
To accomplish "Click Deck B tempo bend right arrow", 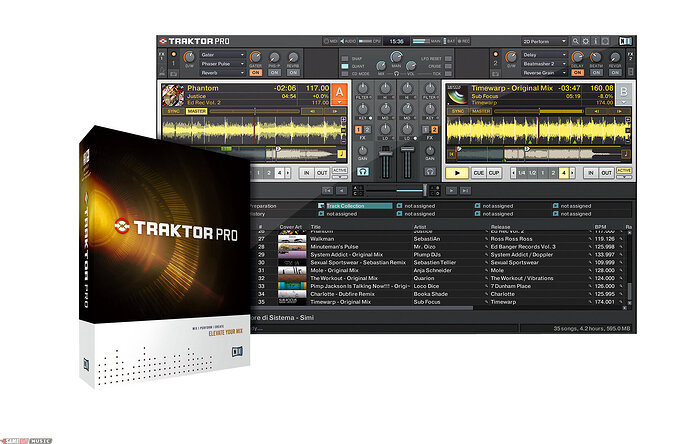I will (620, 111).
